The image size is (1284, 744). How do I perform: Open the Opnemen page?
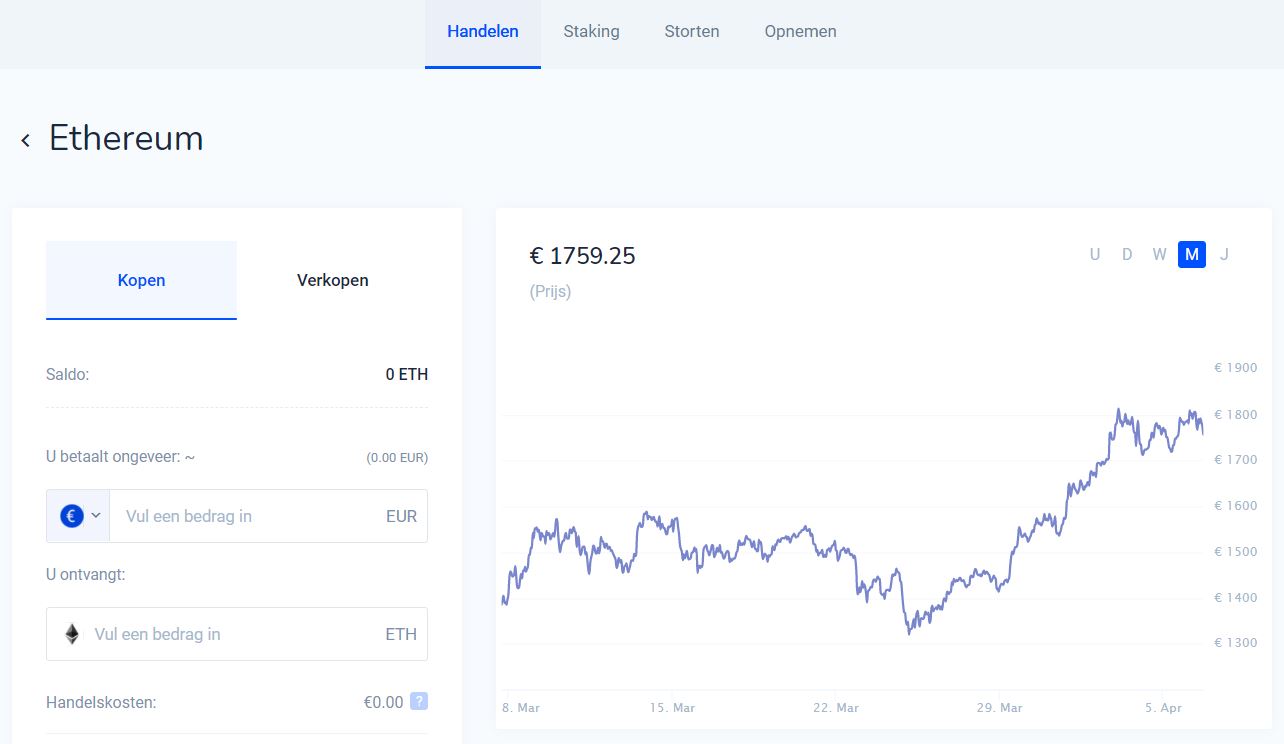coord(800,31)
